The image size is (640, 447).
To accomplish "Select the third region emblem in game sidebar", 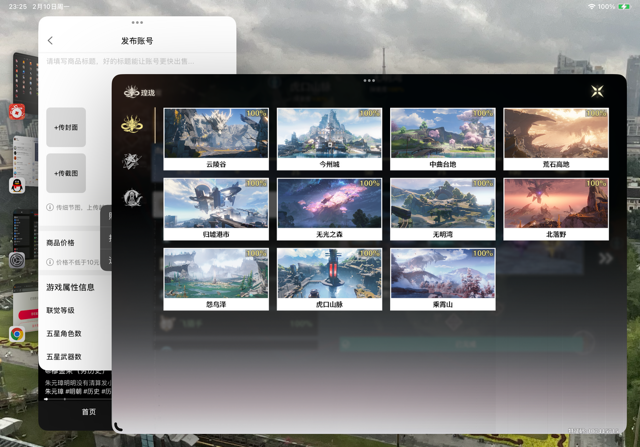I will tap(133, 198).
